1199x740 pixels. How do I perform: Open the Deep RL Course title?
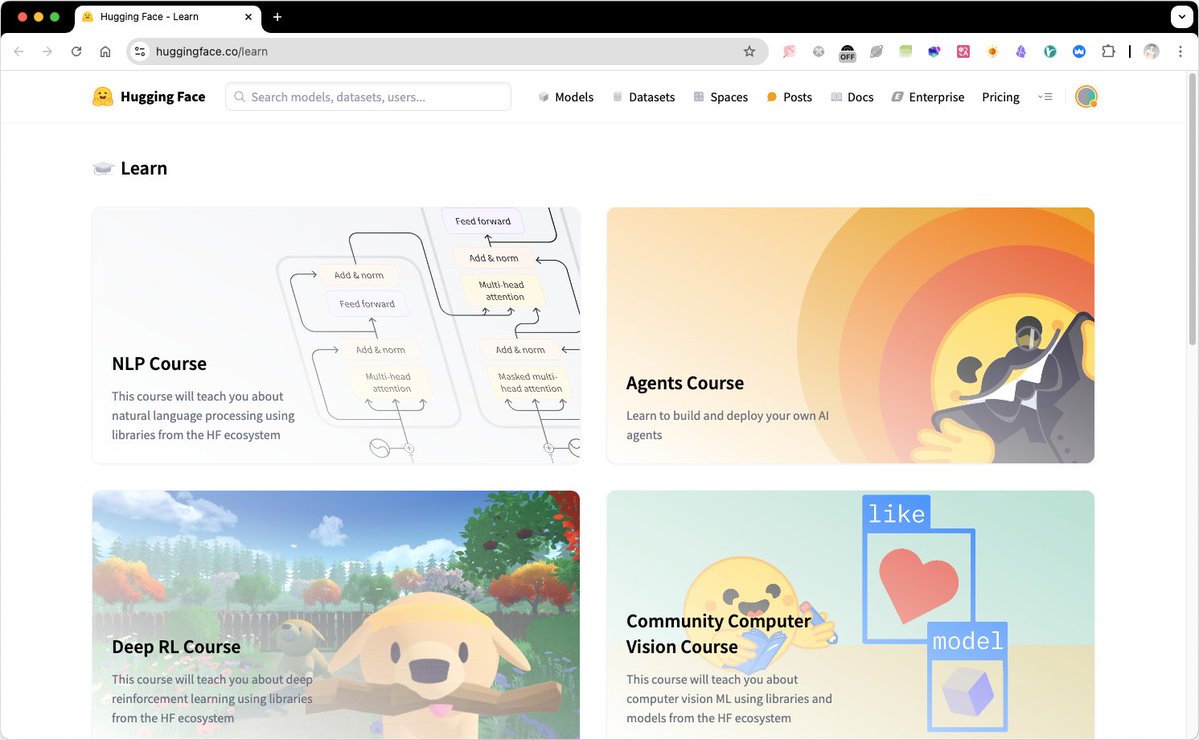point(176,647)
